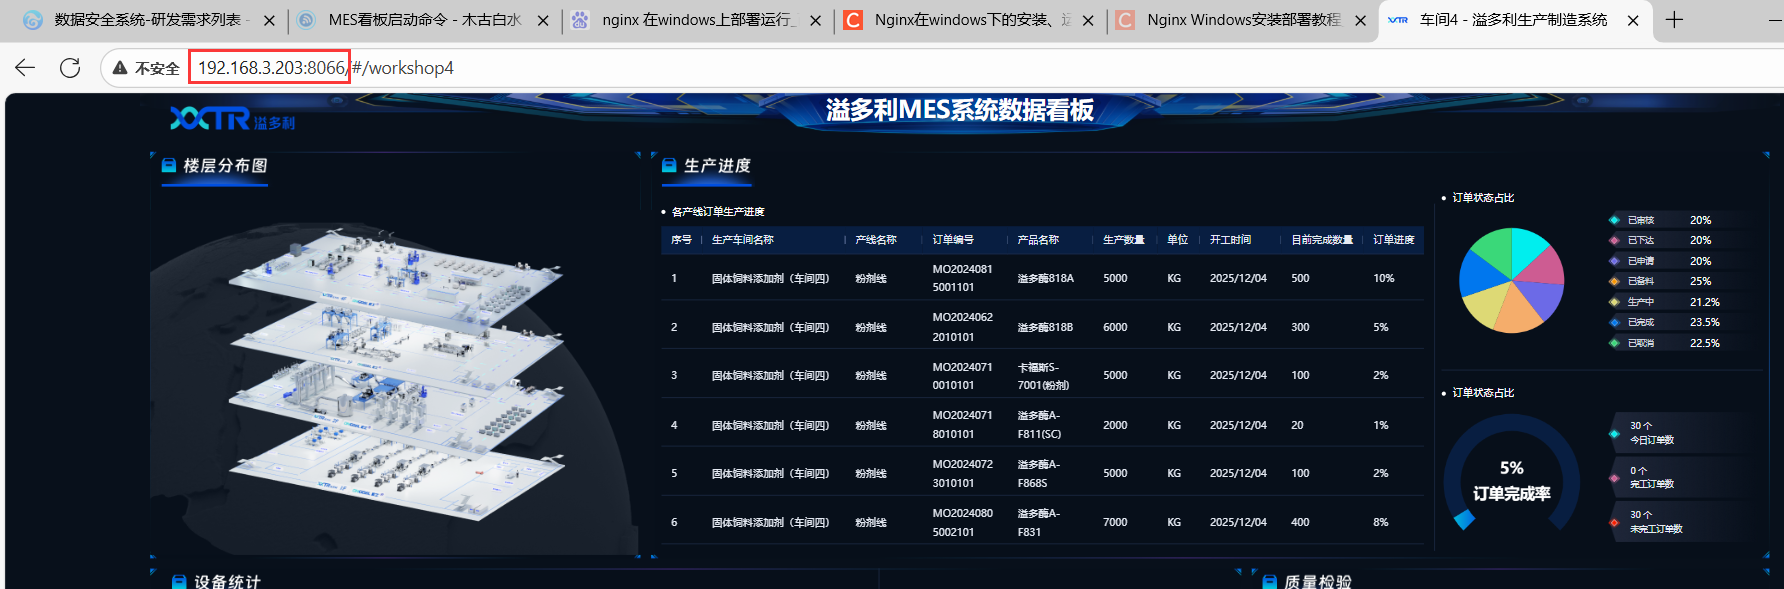The image size is (1784, 589).
Task: Switch to nginx 在windows上部署运行 tab
Action: tap(697, 20)
